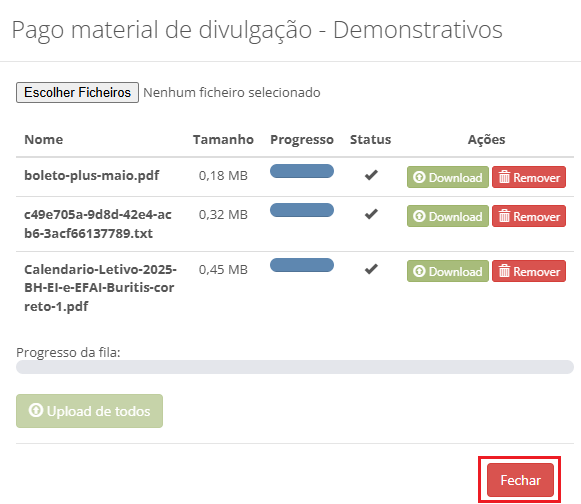Remove the Calendario-Letivo-2025 PDF

point(529,271)
